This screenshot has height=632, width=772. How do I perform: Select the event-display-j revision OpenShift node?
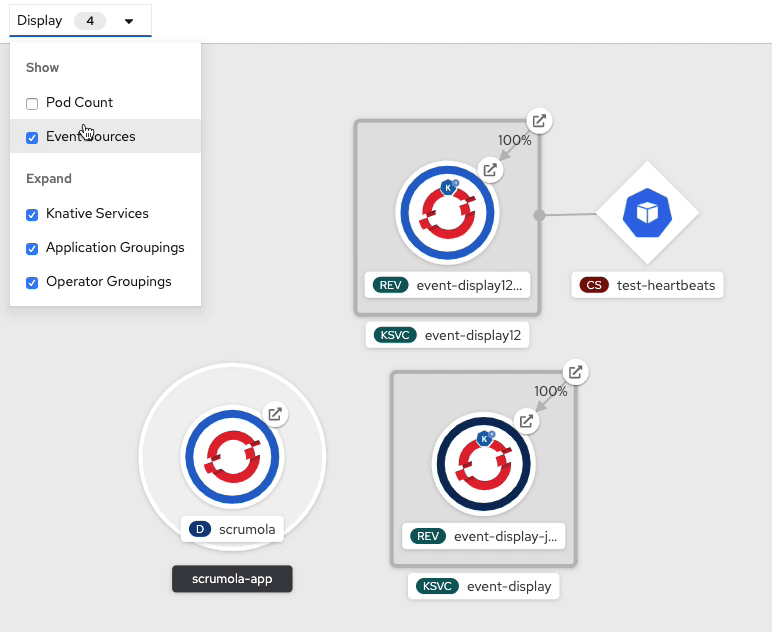click(x=483, y=464)
